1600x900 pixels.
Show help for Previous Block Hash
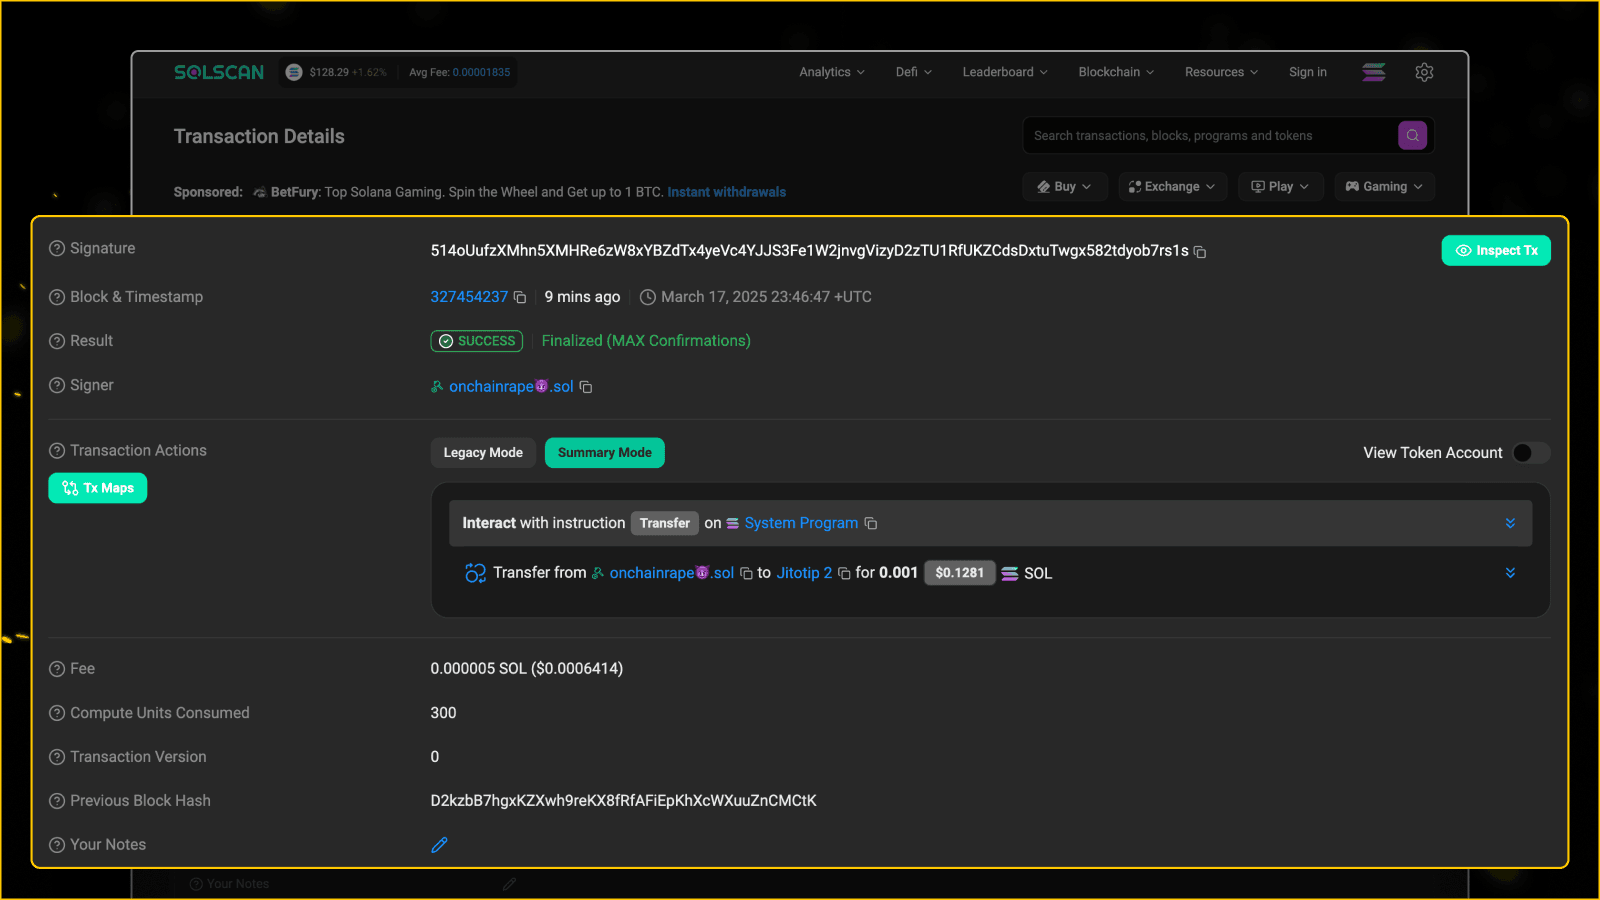57,801
